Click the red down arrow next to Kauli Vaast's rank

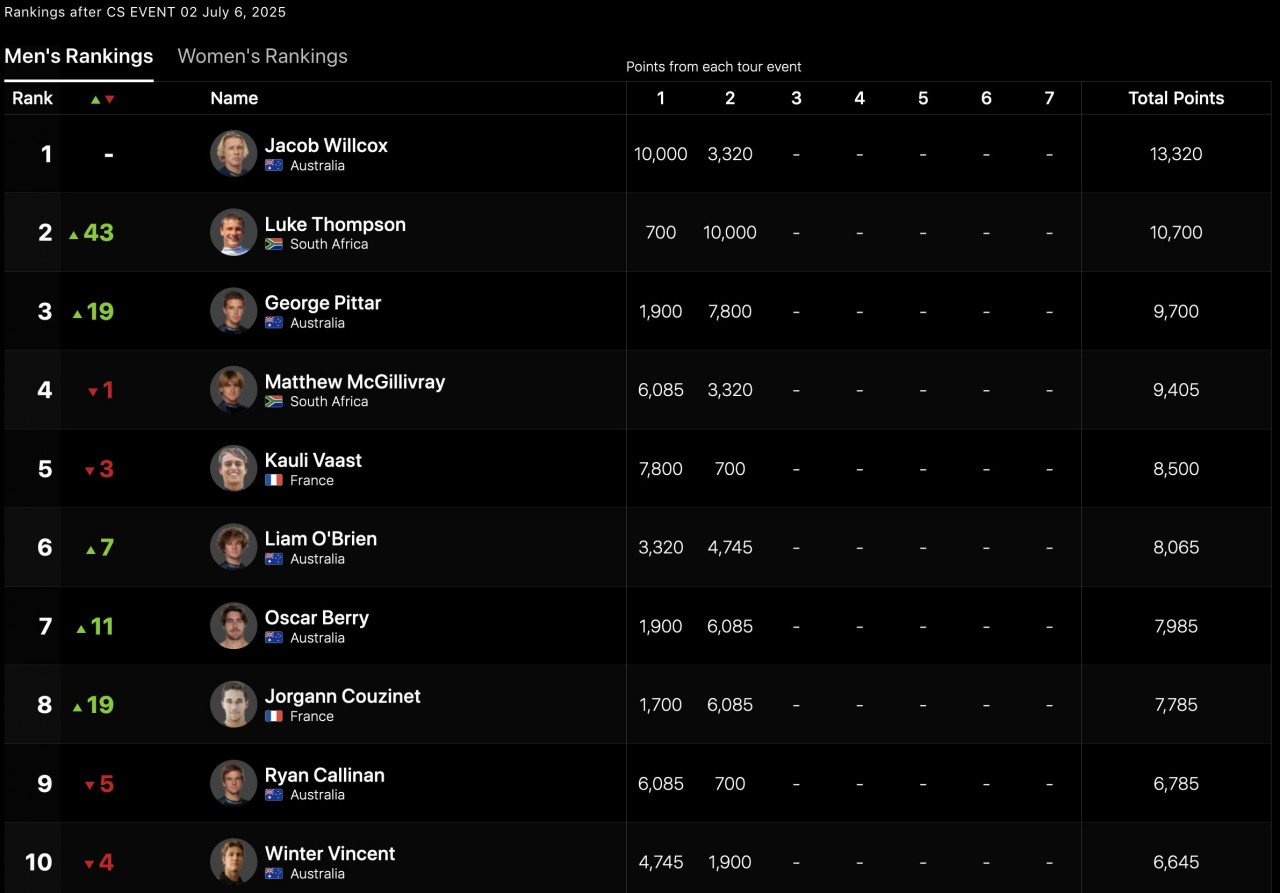click(89, 471)
